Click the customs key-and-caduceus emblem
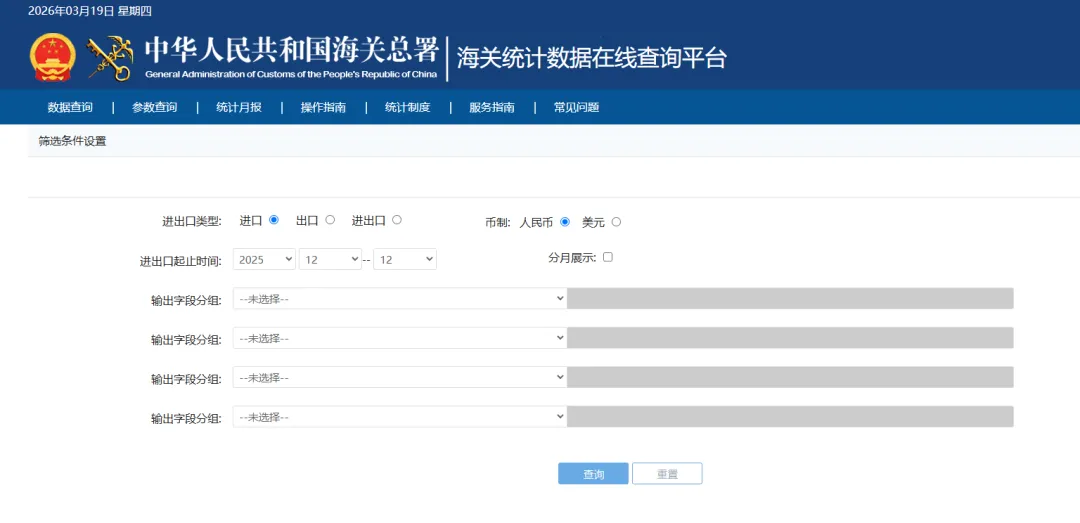Viewport: 1080px width, 523px height. [x=111, y=58]
